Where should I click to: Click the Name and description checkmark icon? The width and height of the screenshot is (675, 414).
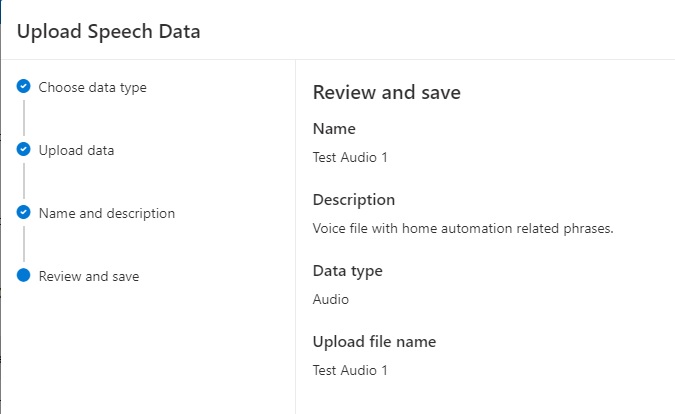click(24, 213)
